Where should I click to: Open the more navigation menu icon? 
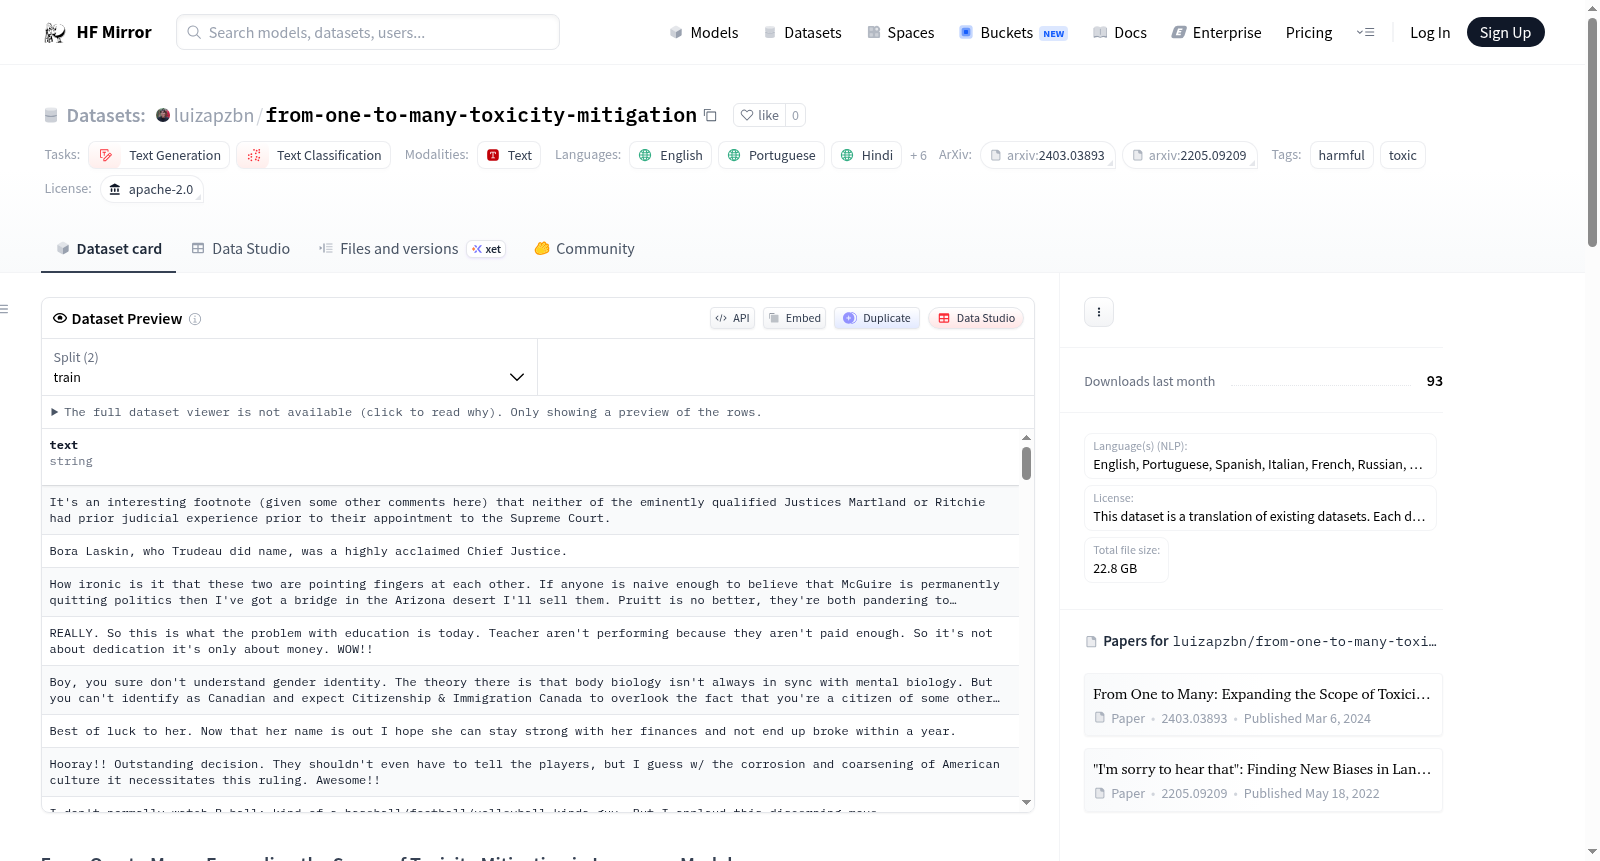click(1365, 33)
